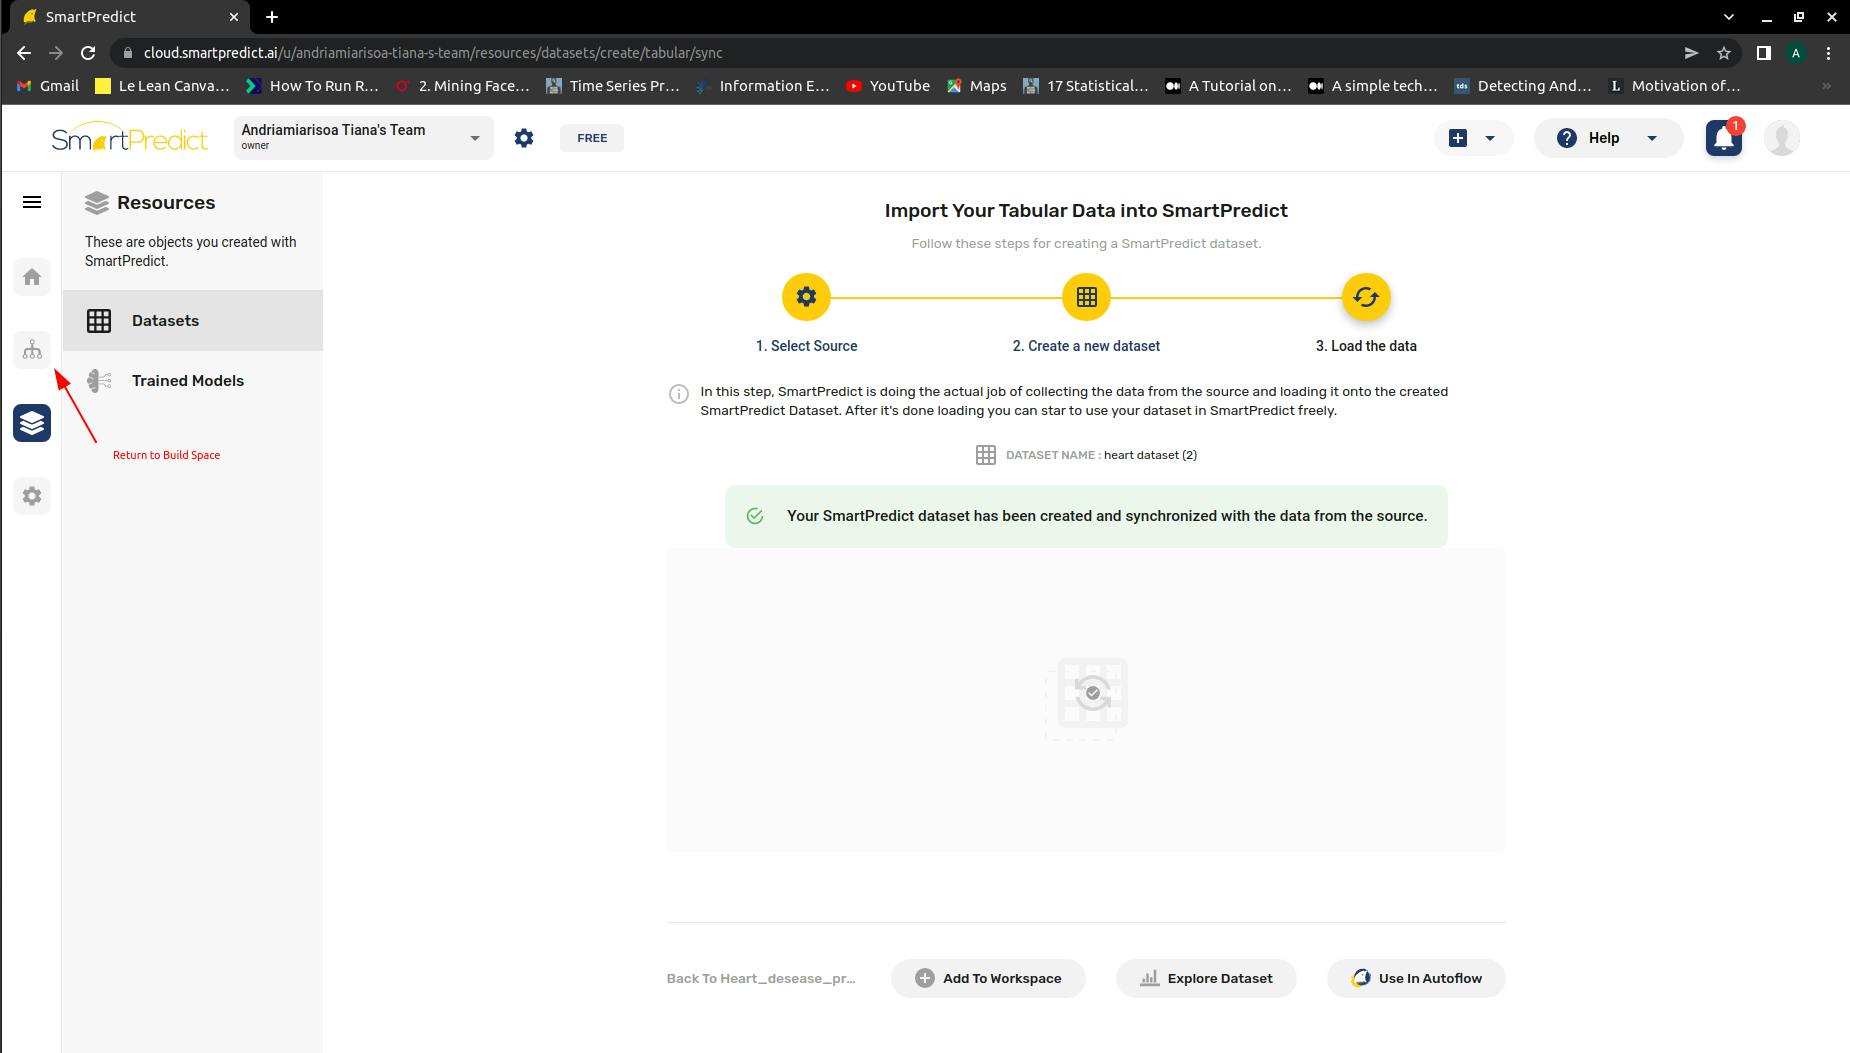Image resolution: width=1850 pixels, height=1053 pixels.
Task: Click browser back arrow
Action: [24, 53]
